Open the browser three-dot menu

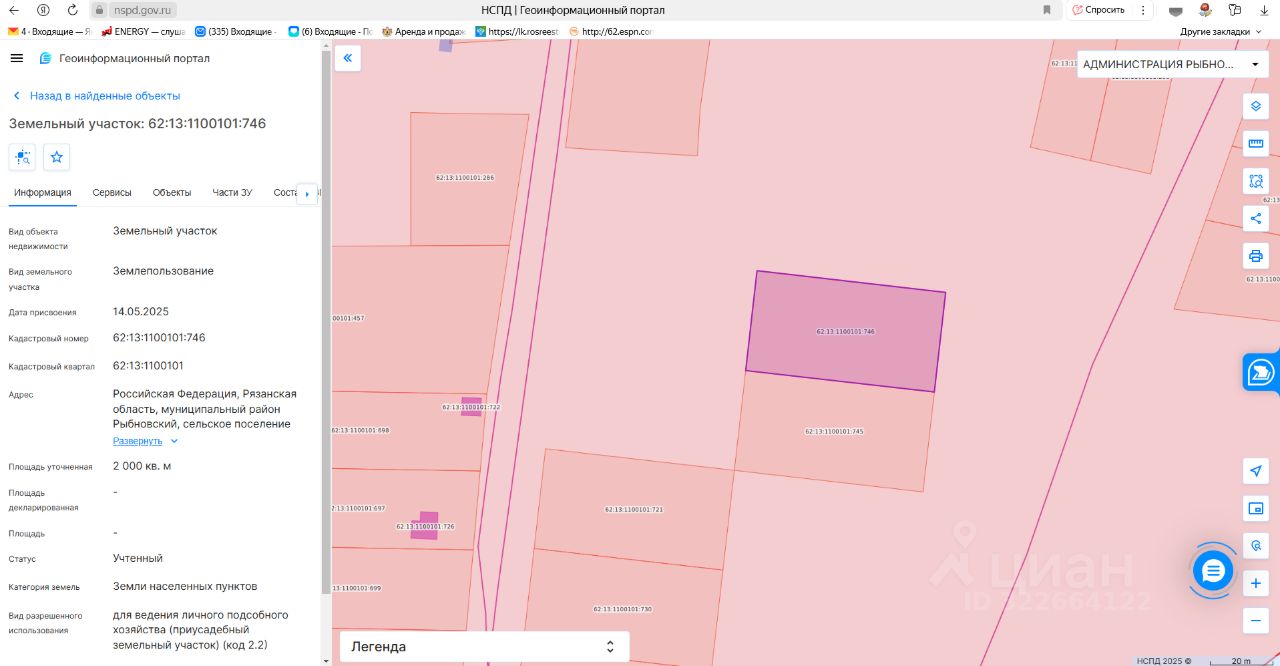pyautogui.click(x=1143, y=10)
